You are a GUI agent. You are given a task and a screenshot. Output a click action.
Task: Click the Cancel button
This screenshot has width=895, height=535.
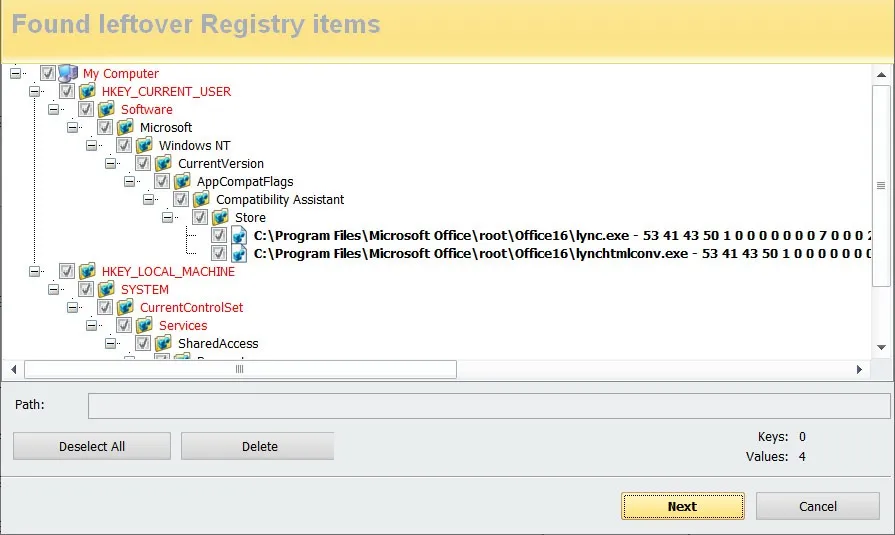tap(817, 506)
